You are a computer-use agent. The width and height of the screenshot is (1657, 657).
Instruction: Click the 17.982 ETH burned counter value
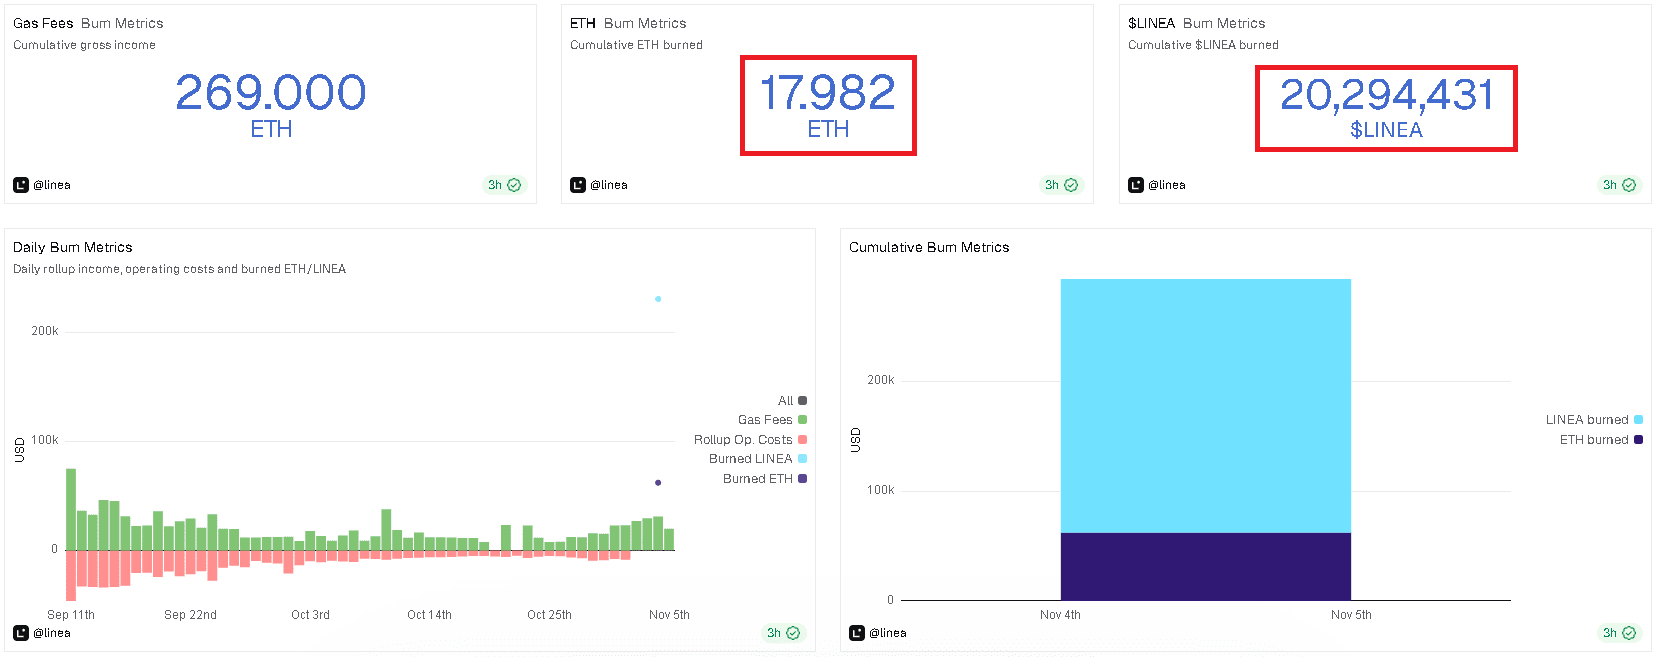pos(828,93)
